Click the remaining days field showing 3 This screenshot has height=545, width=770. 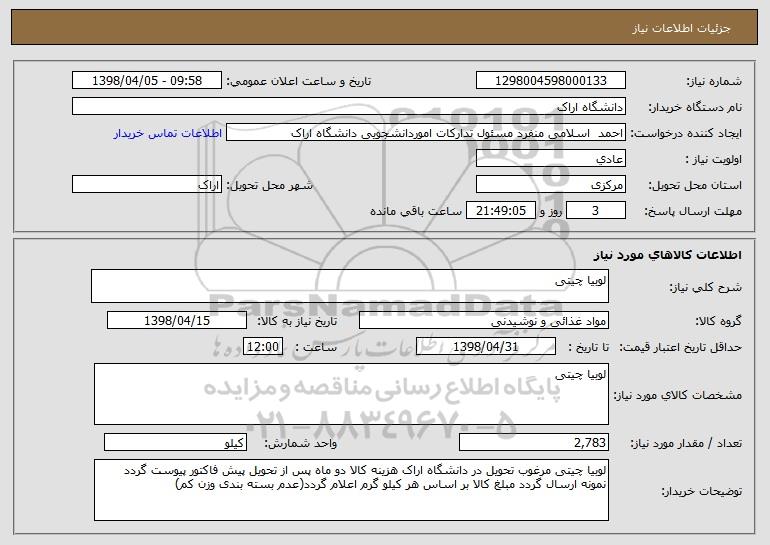[596, 211]
